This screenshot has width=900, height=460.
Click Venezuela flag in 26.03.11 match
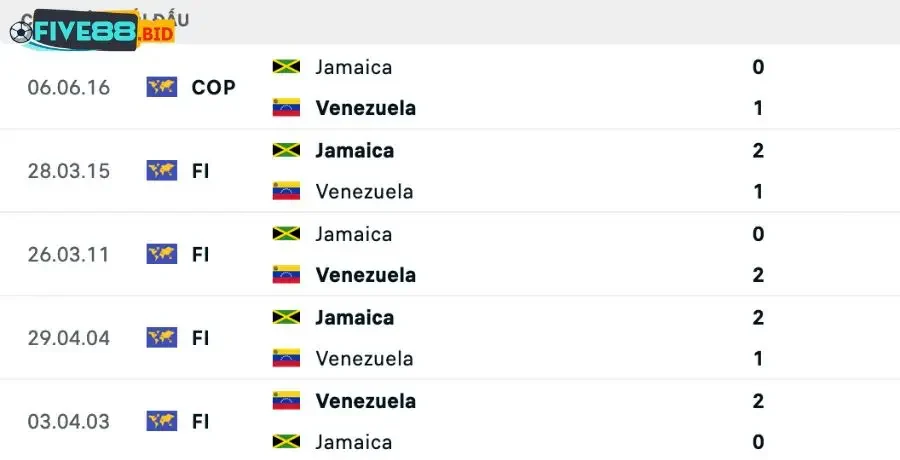pos(286,275)
